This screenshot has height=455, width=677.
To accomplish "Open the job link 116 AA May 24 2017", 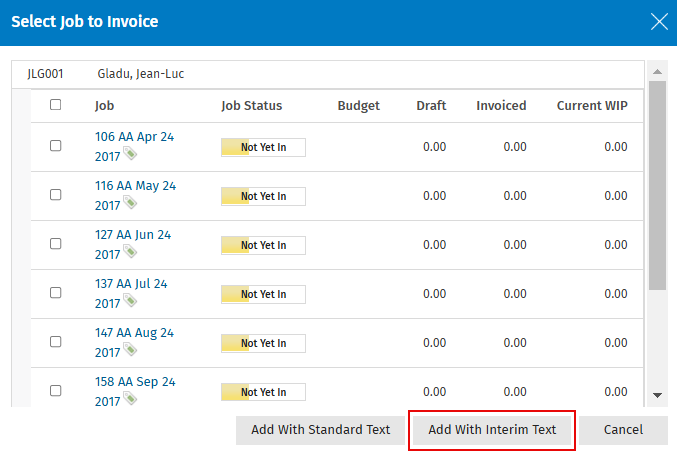I will point(135,195).
